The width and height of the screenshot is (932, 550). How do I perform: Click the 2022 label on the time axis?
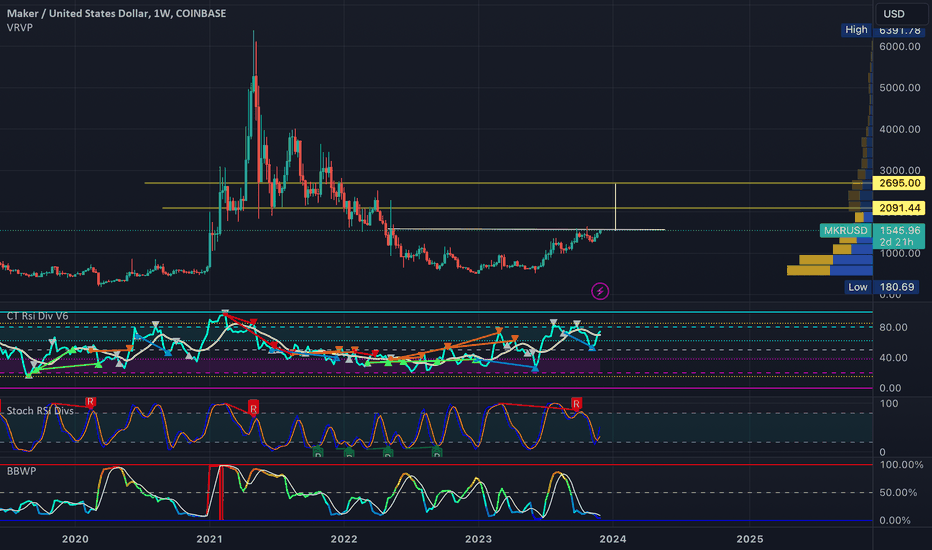[344, 539]
